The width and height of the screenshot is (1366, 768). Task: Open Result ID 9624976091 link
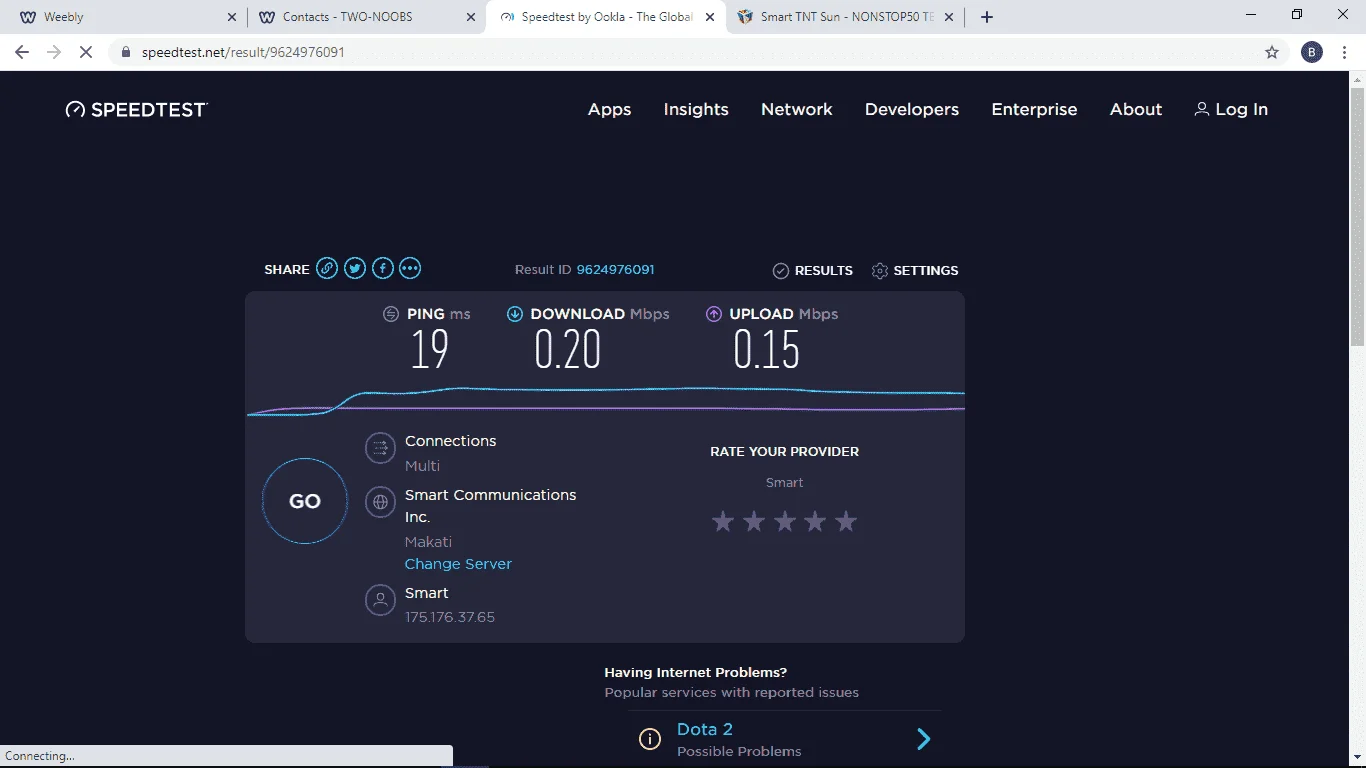[615, 270]
